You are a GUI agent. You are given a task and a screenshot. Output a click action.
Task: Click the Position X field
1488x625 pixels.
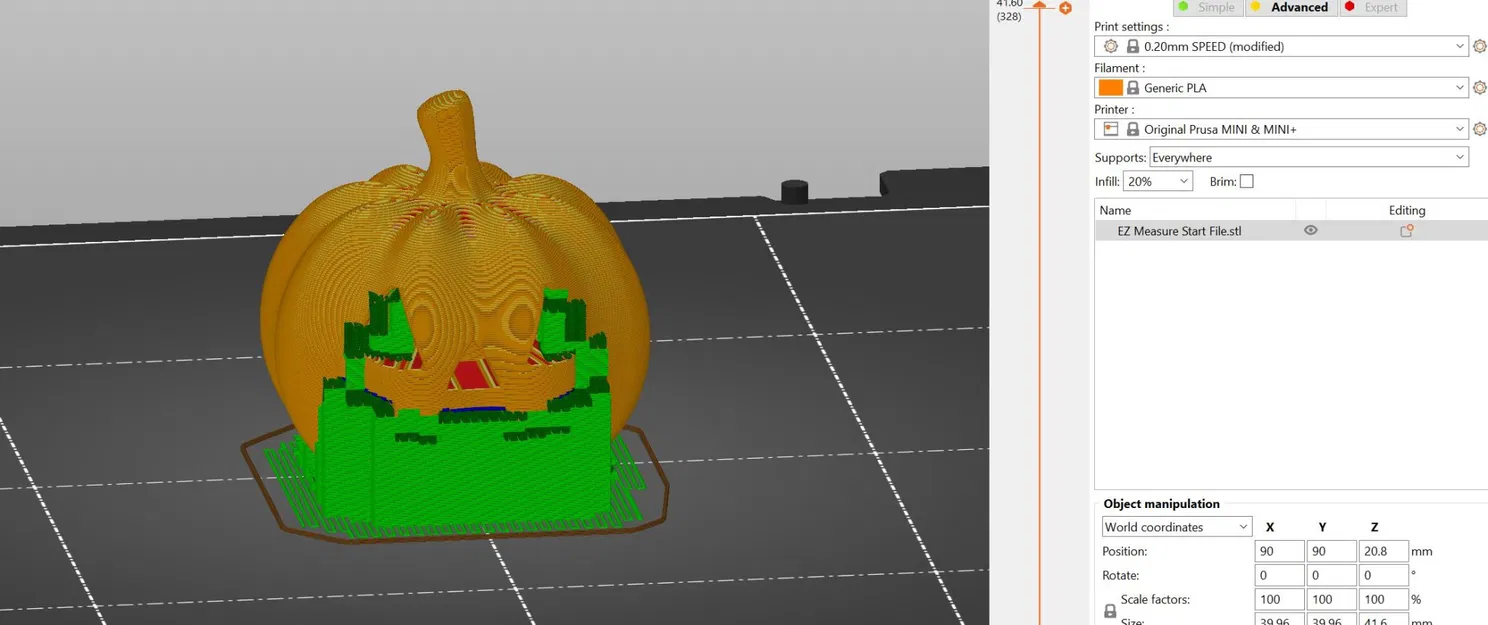(x=1279, y=551)
